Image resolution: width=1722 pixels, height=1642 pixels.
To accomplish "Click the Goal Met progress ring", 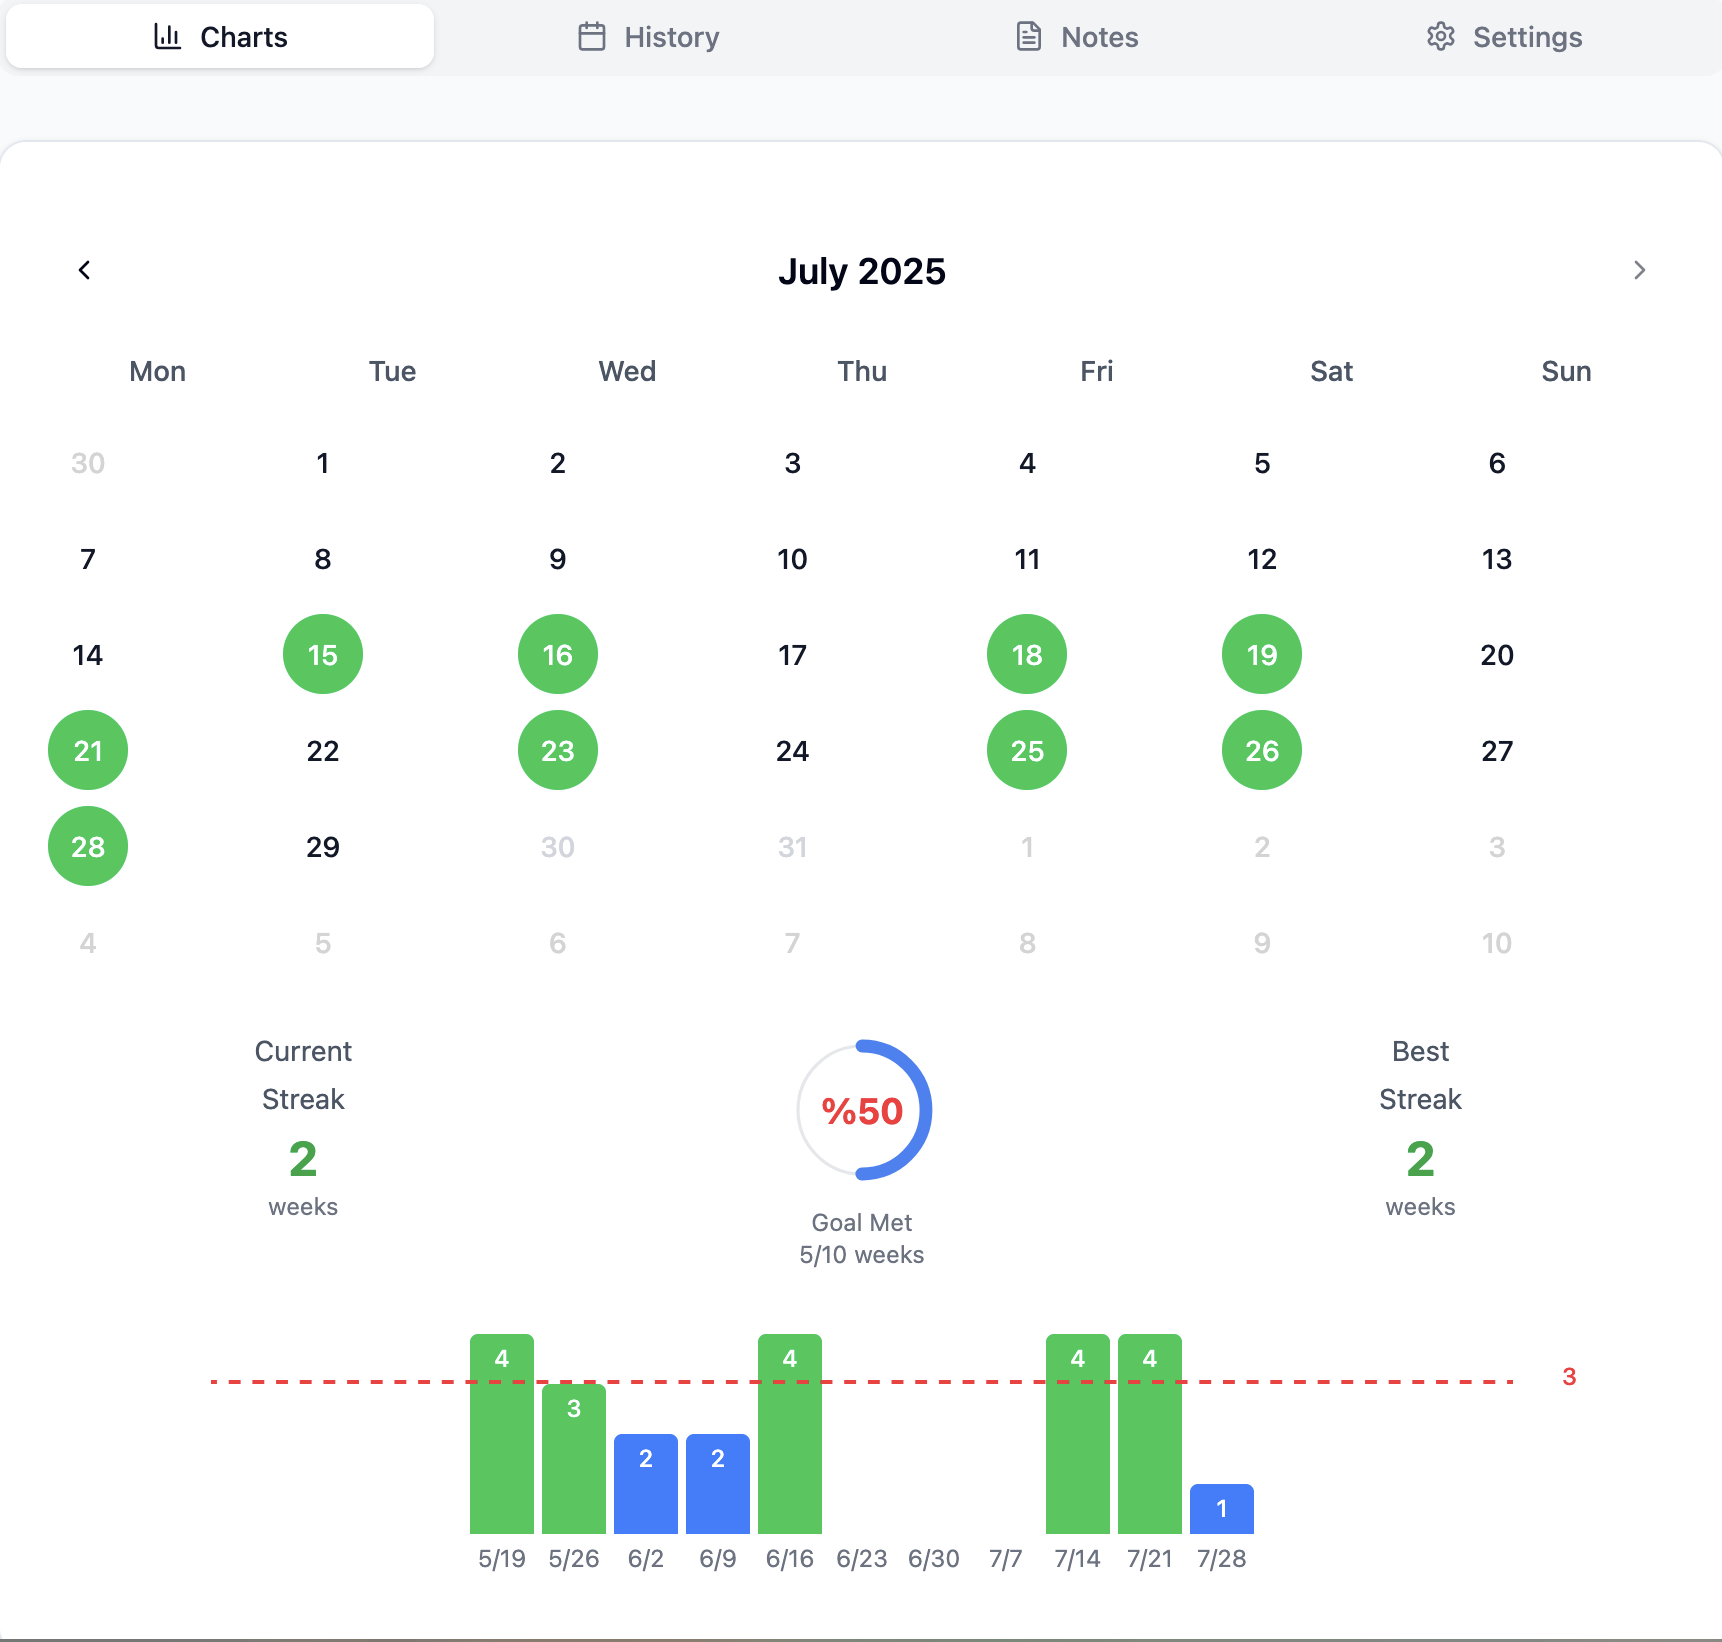I will tap(862, 1111).
